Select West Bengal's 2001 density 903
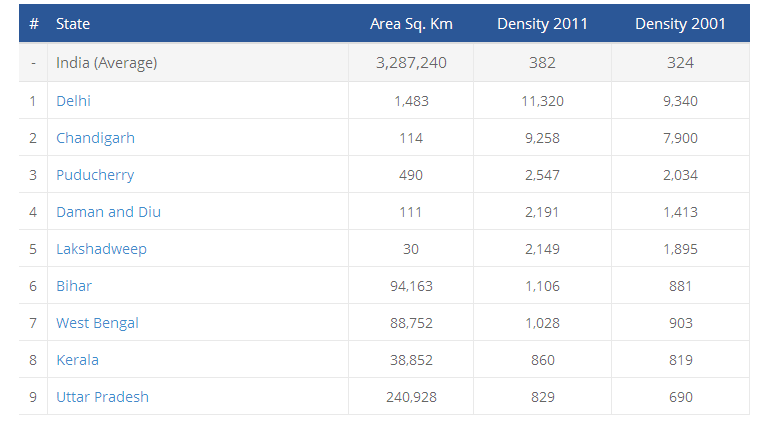761x433 pixels. pyautogui.click(x=680, y=323)
